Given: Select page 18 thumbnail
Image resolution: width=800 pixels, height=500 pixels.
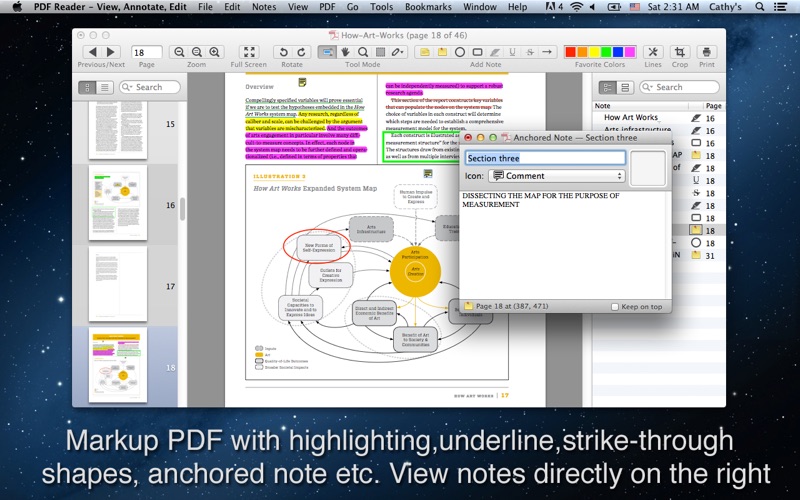Looking at the screenshot, I should [118, 365].
